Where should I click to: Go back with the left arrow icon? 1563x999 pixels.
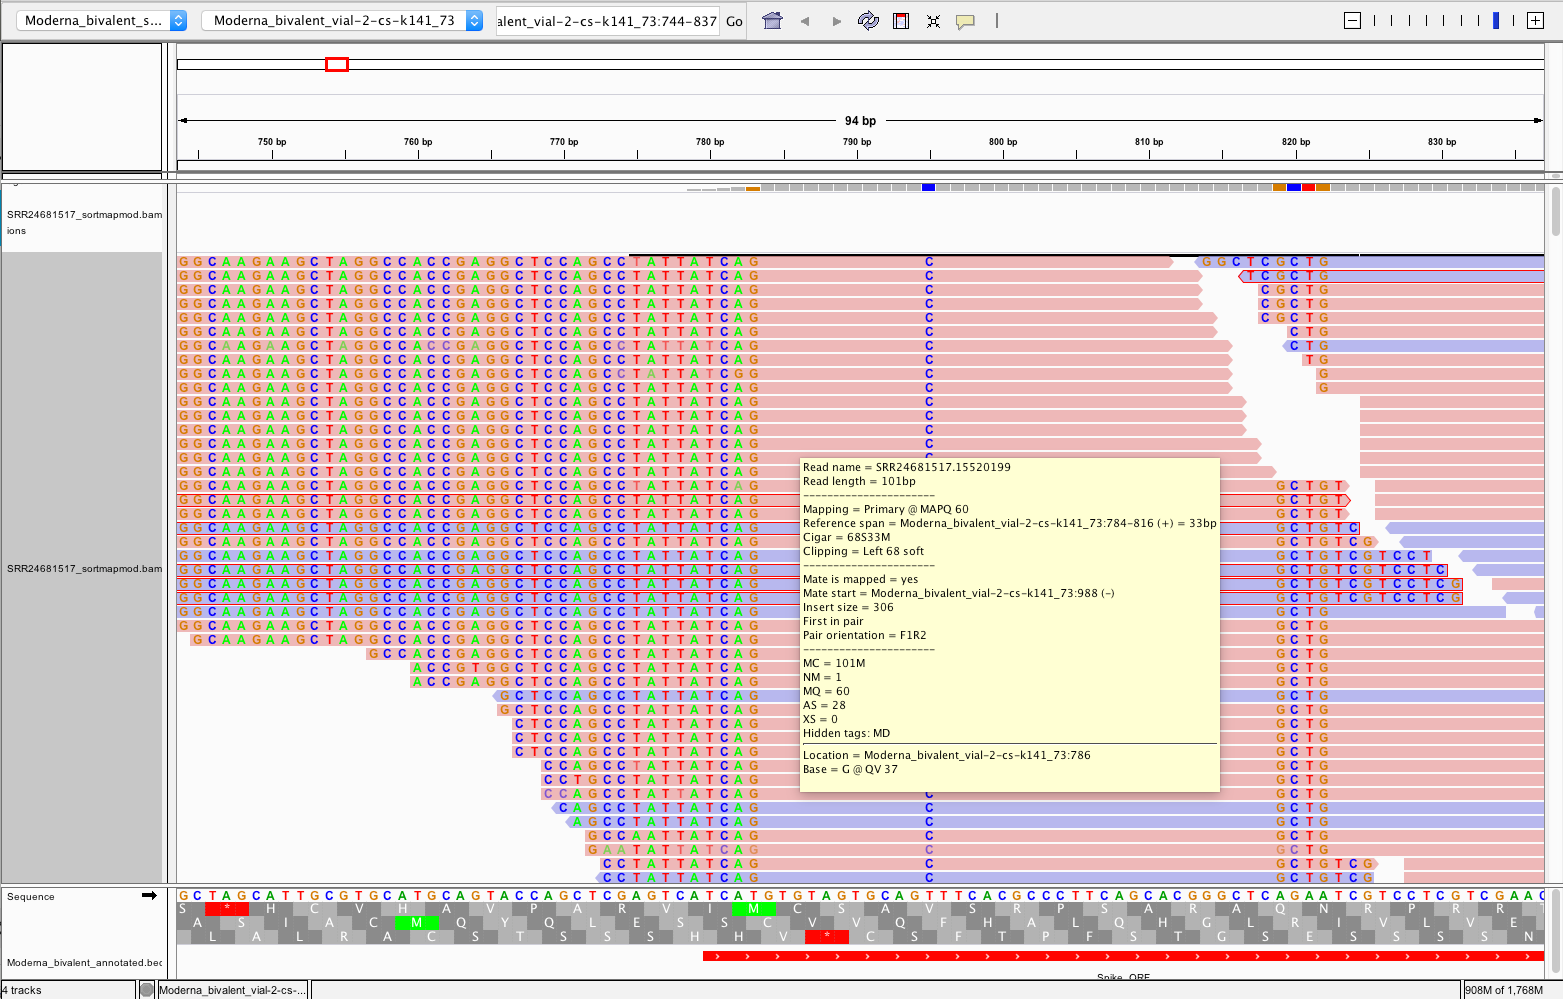click(804, 21)
